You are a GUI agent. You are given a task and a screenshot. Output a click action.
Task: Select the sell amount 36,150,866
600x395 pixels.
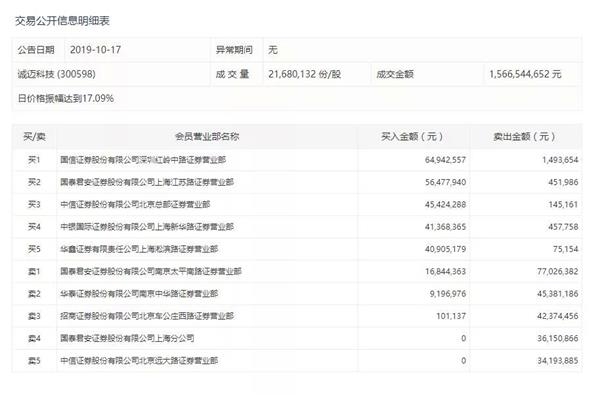click(x=558, y=338)
